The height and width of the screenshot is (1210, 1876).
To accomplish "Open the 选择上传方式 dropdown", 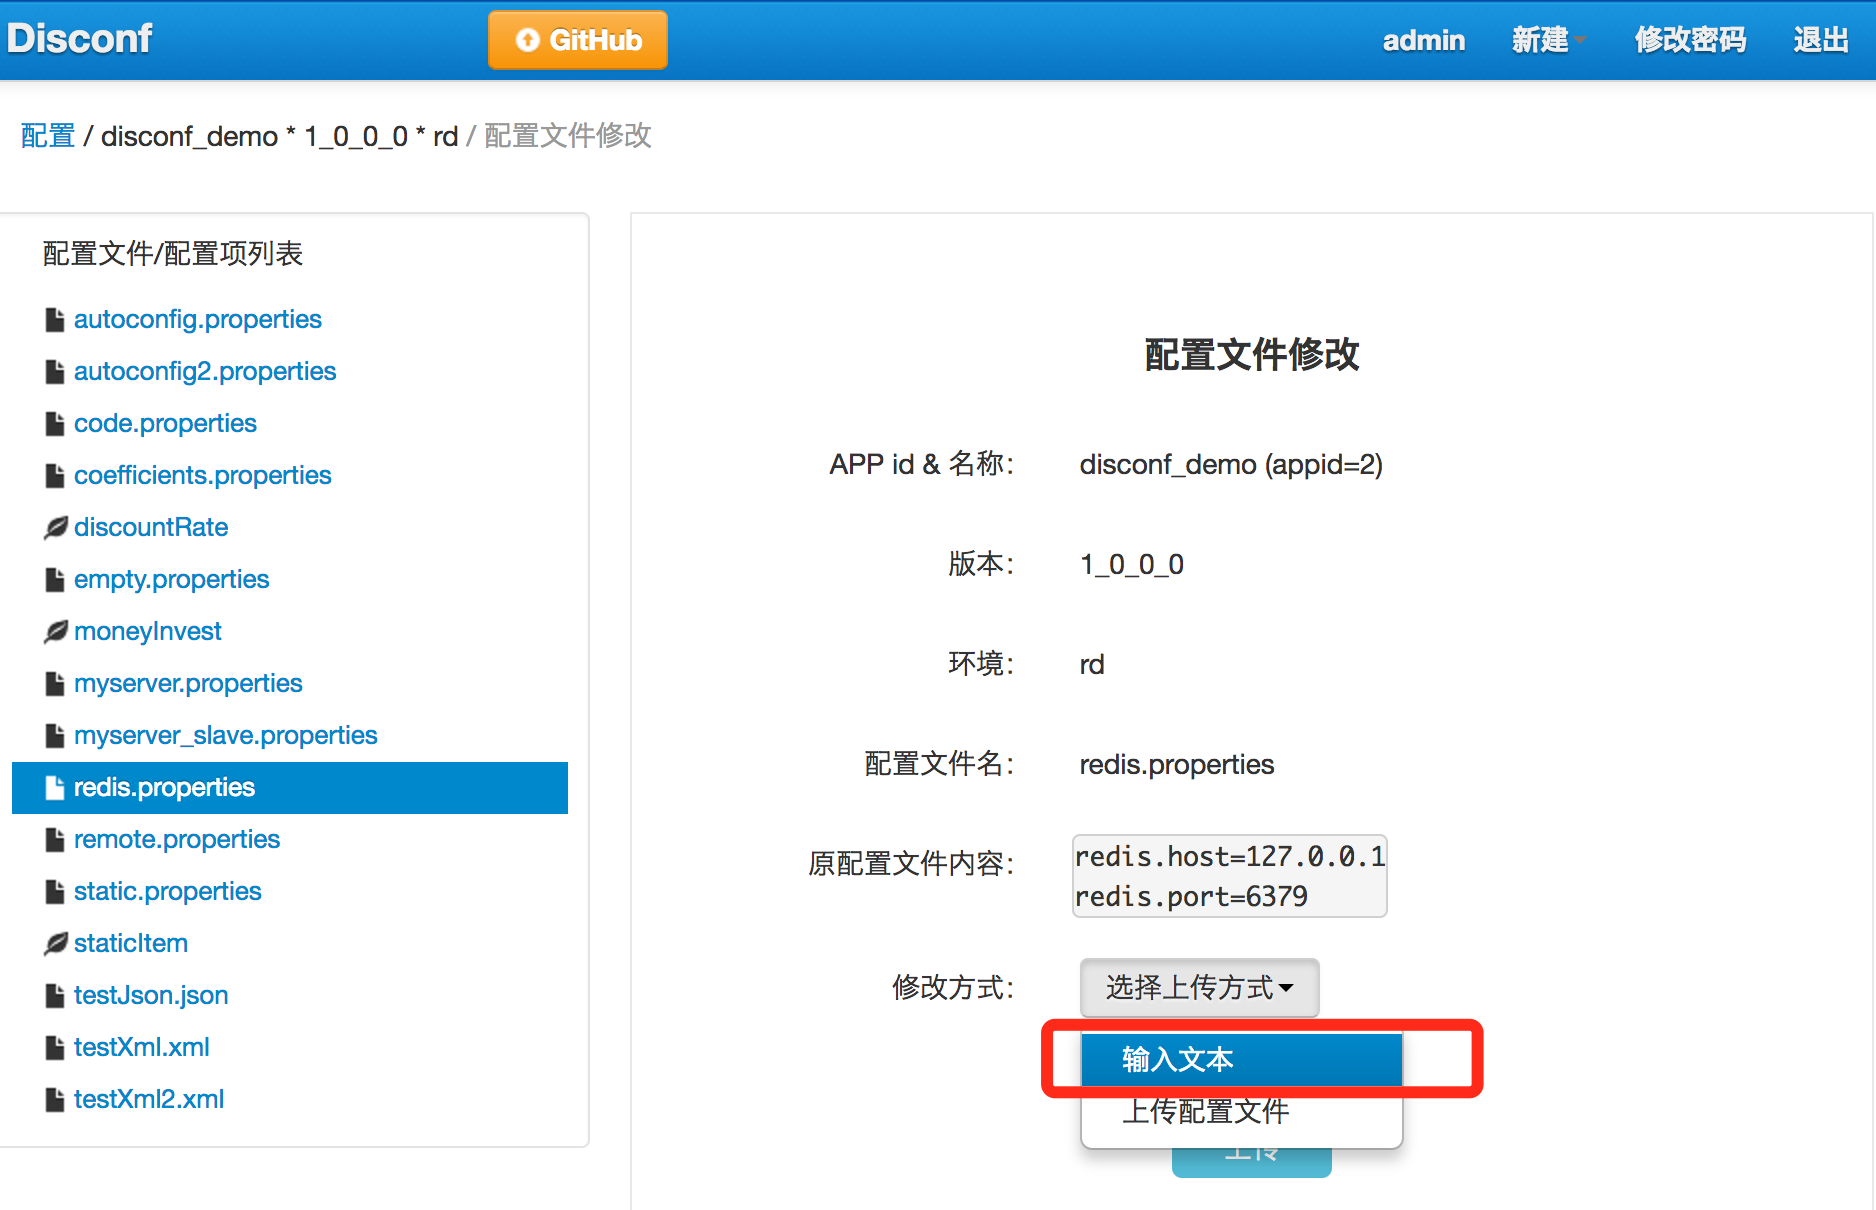I will [1199, 988].
